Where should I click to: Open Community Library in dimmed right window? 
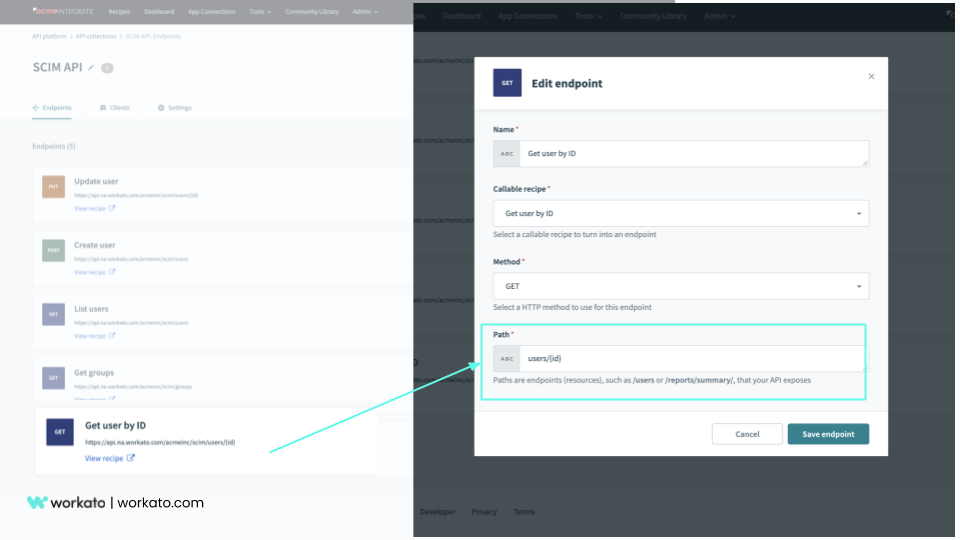click(653, 16)
